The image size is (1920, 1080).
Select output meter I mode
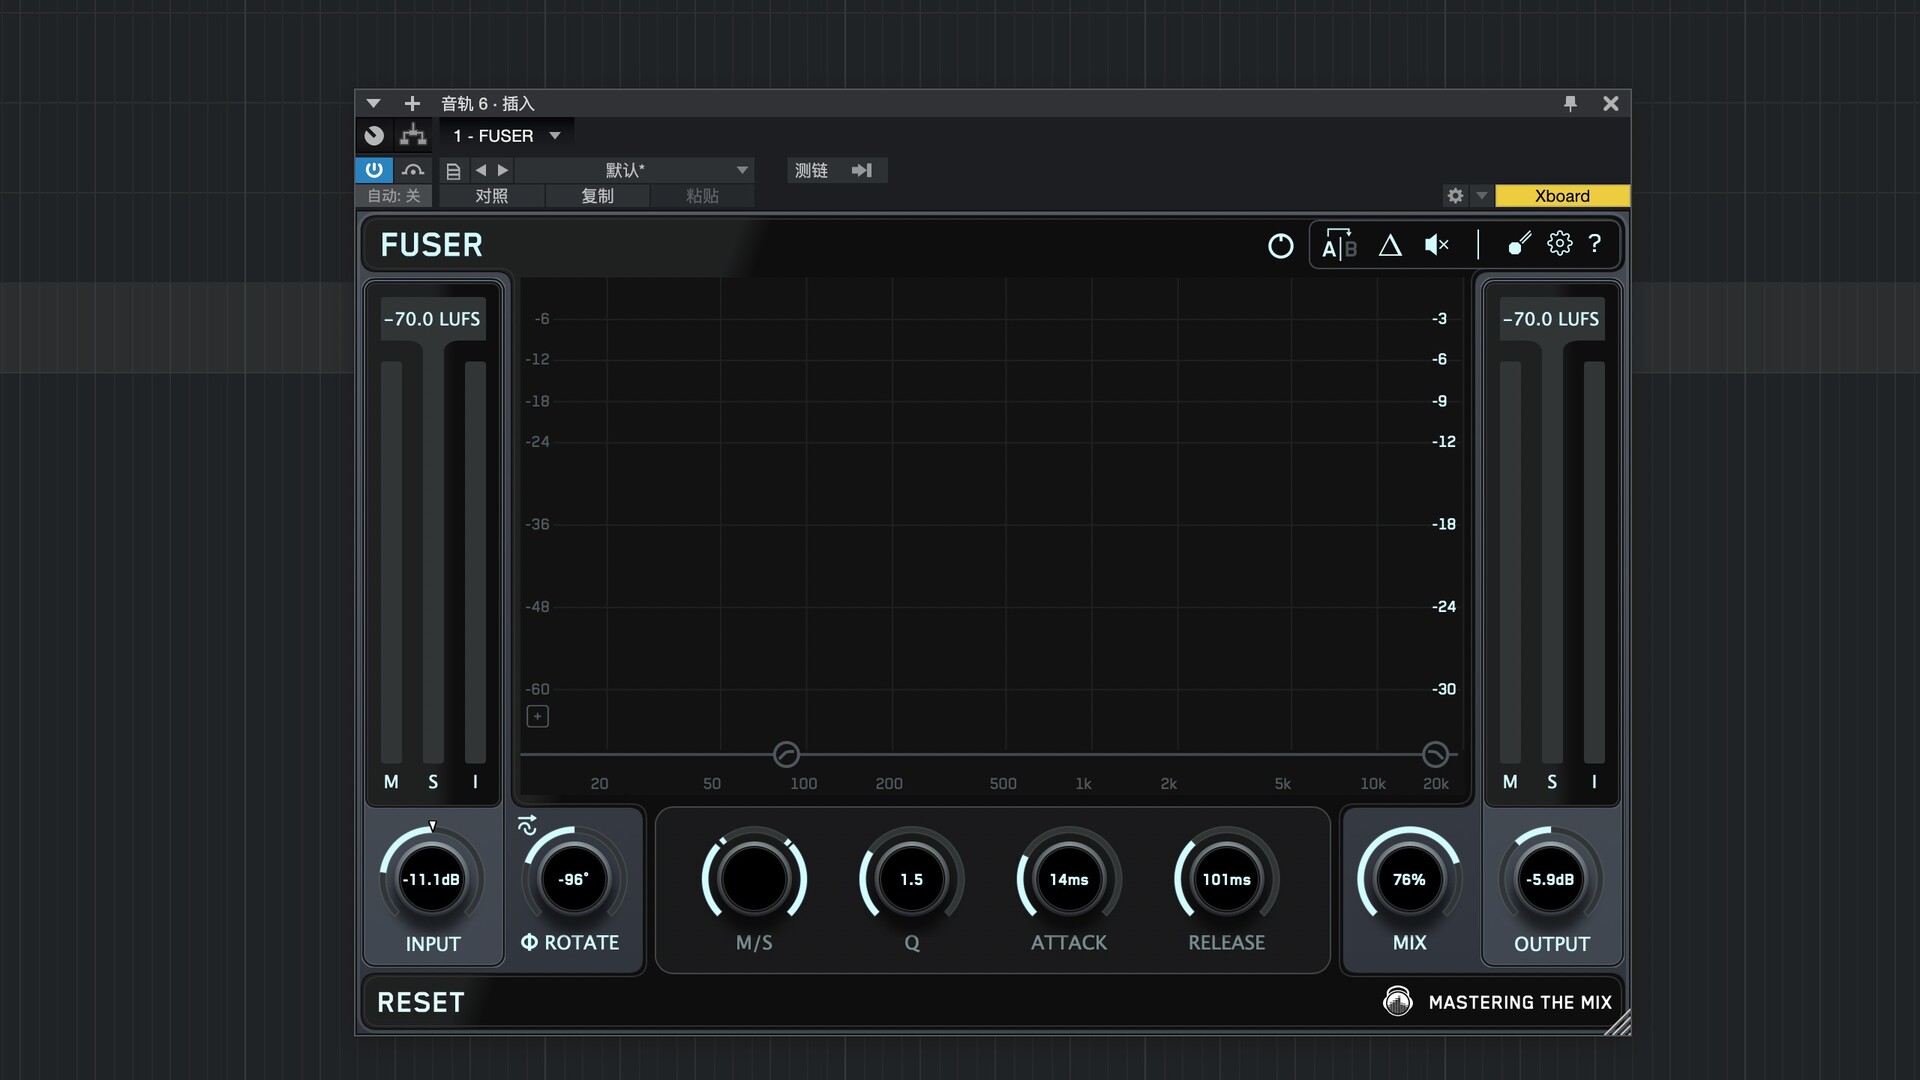pyautogui.click(x=1594, y=782)
